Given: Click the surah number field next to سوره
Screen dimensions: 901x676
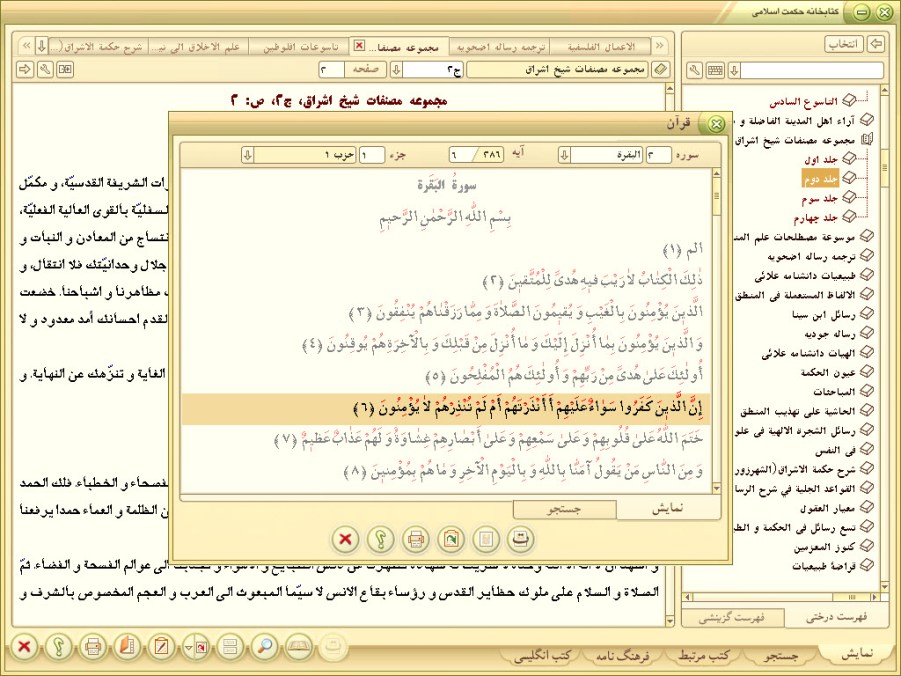Looking at the screenshot, I should coord(659,155).
